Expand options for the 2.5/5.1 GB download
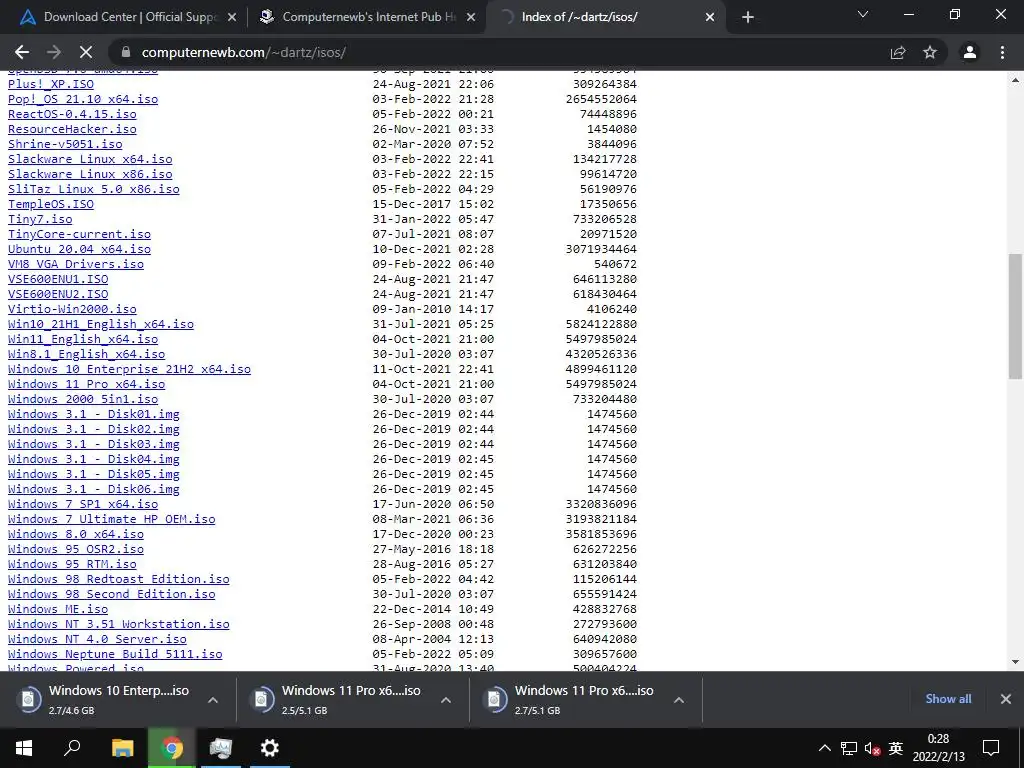 click(x=446, y=700)
